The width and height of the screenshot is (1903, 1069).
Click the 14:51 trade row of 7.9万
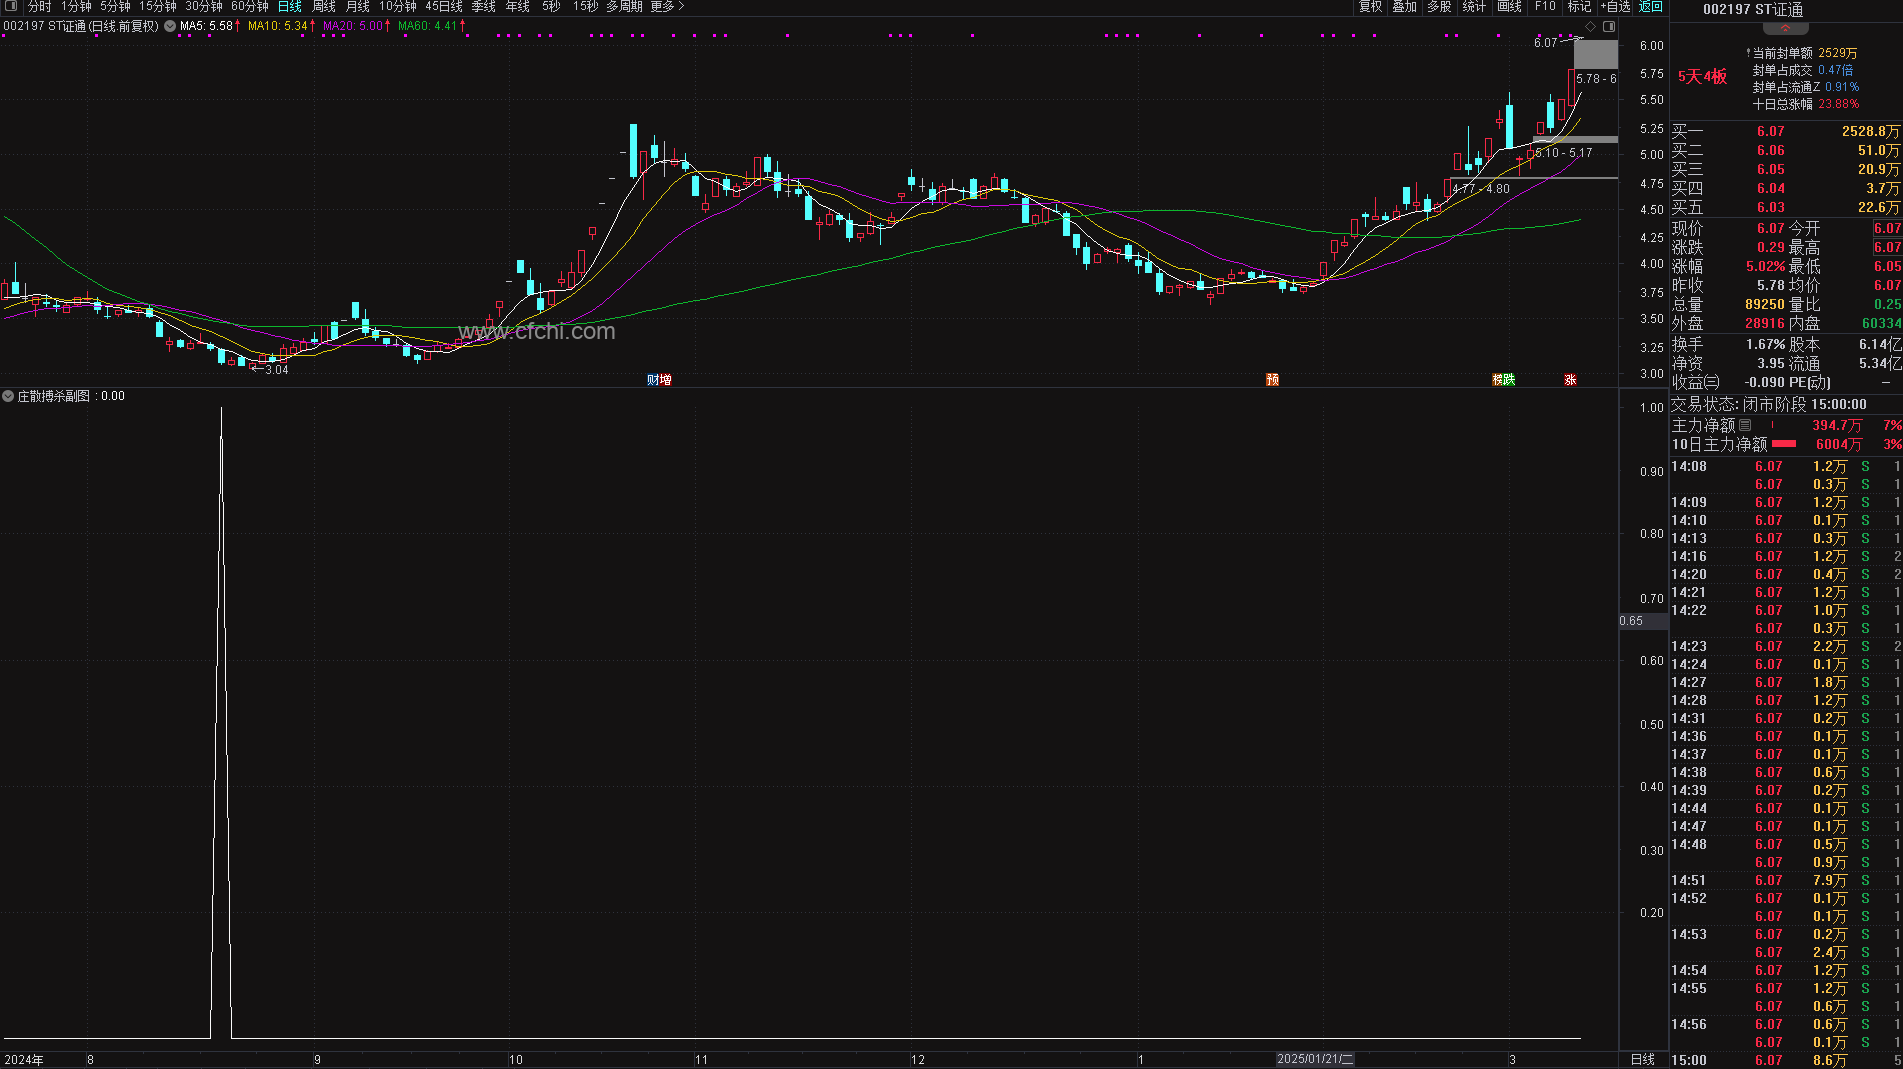1786,880
